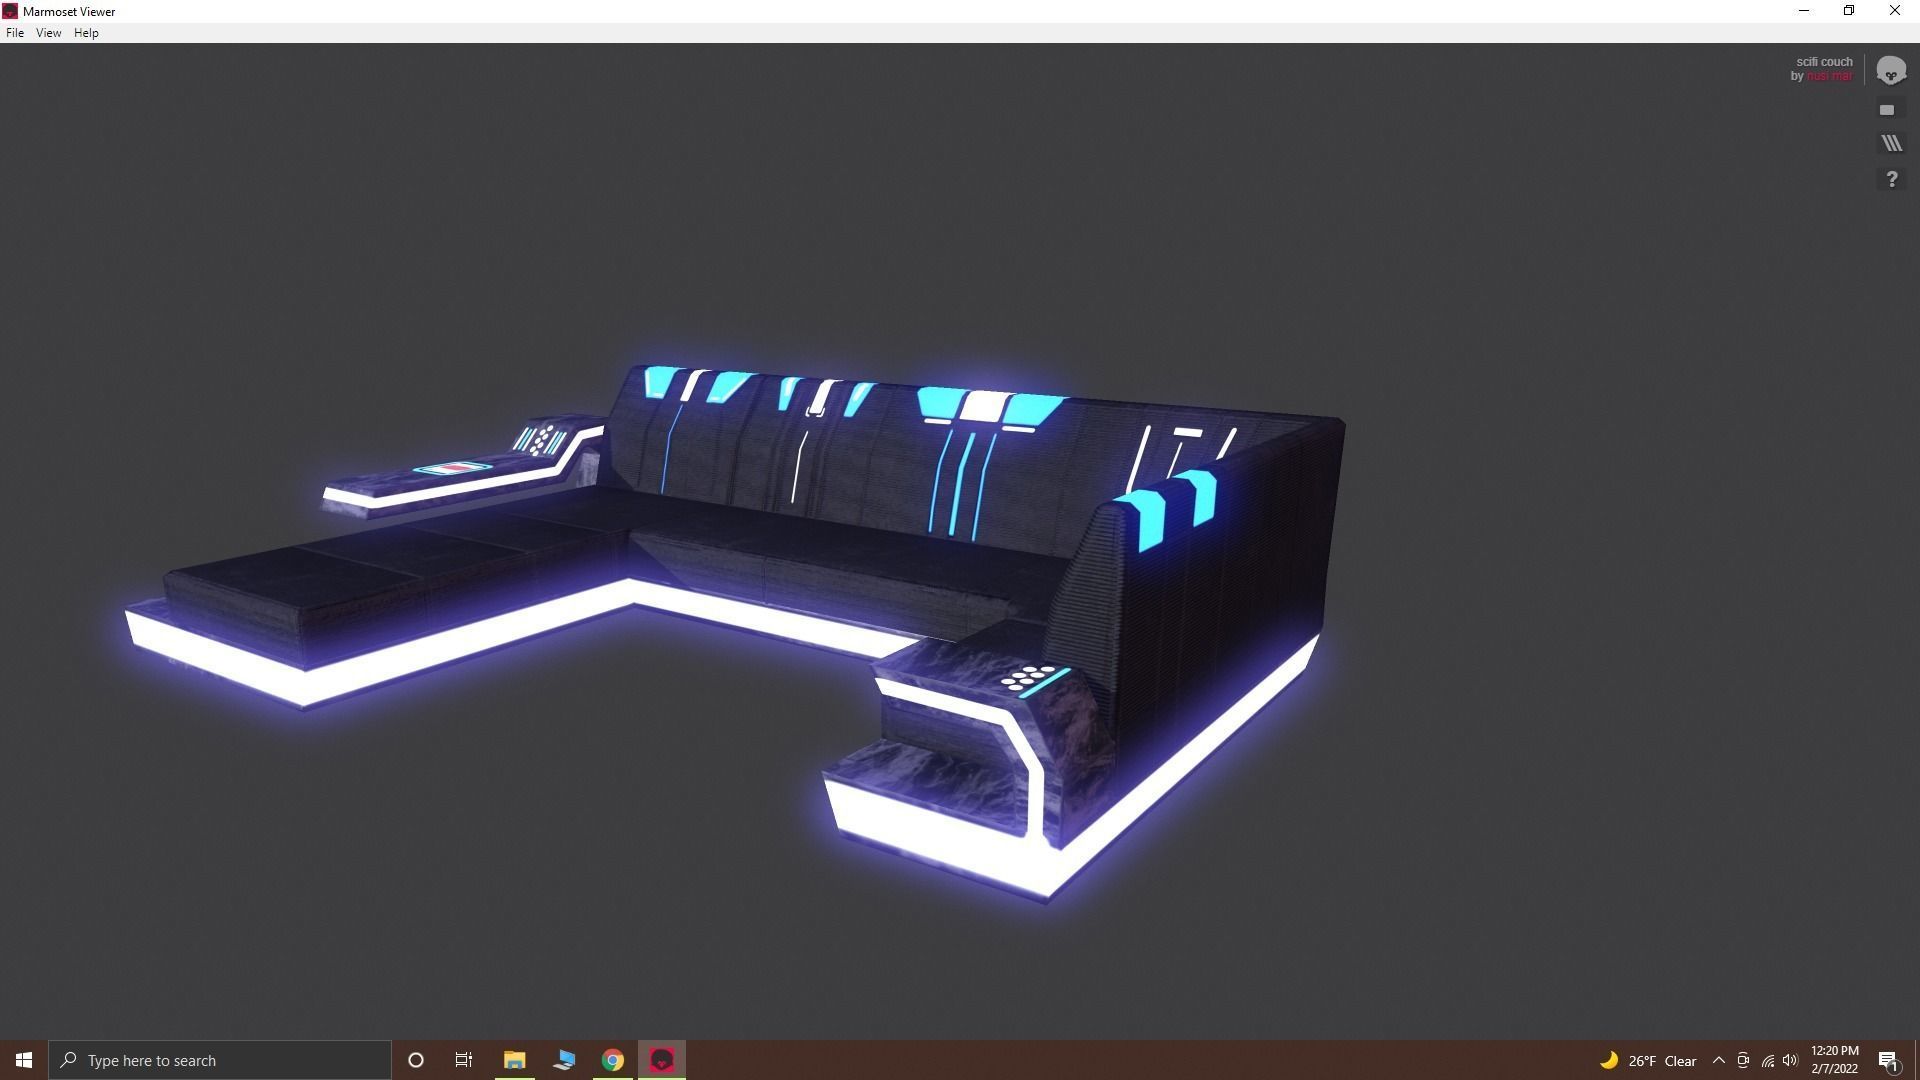1920x1080 pixels.
Task: Open the weather widget showing 26°F Clear
Action: point(1648,1061)
